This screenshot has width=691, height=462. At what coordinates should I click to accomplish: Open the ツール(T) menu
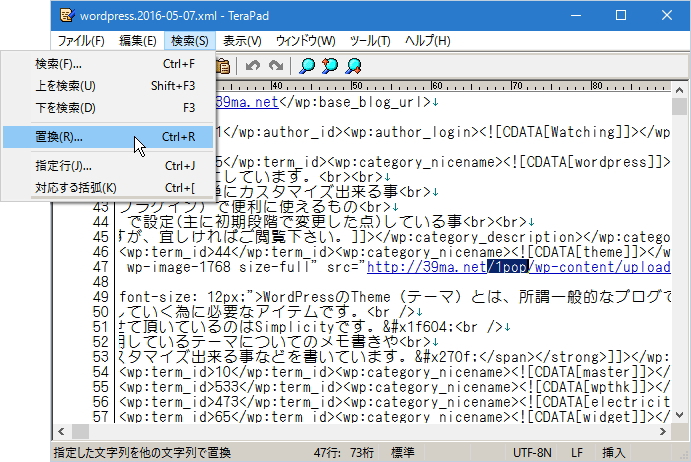(370, 41)
